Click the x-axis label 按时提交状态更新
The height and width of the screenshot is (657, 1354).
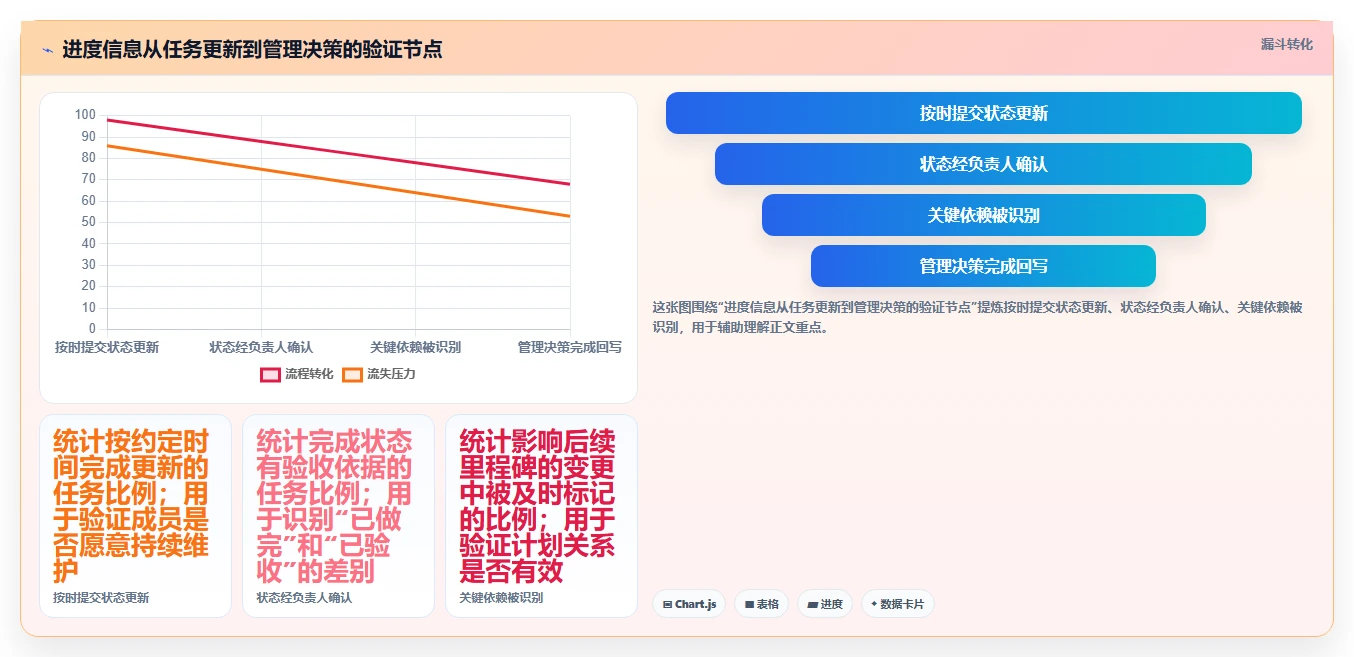pos(107,347)
